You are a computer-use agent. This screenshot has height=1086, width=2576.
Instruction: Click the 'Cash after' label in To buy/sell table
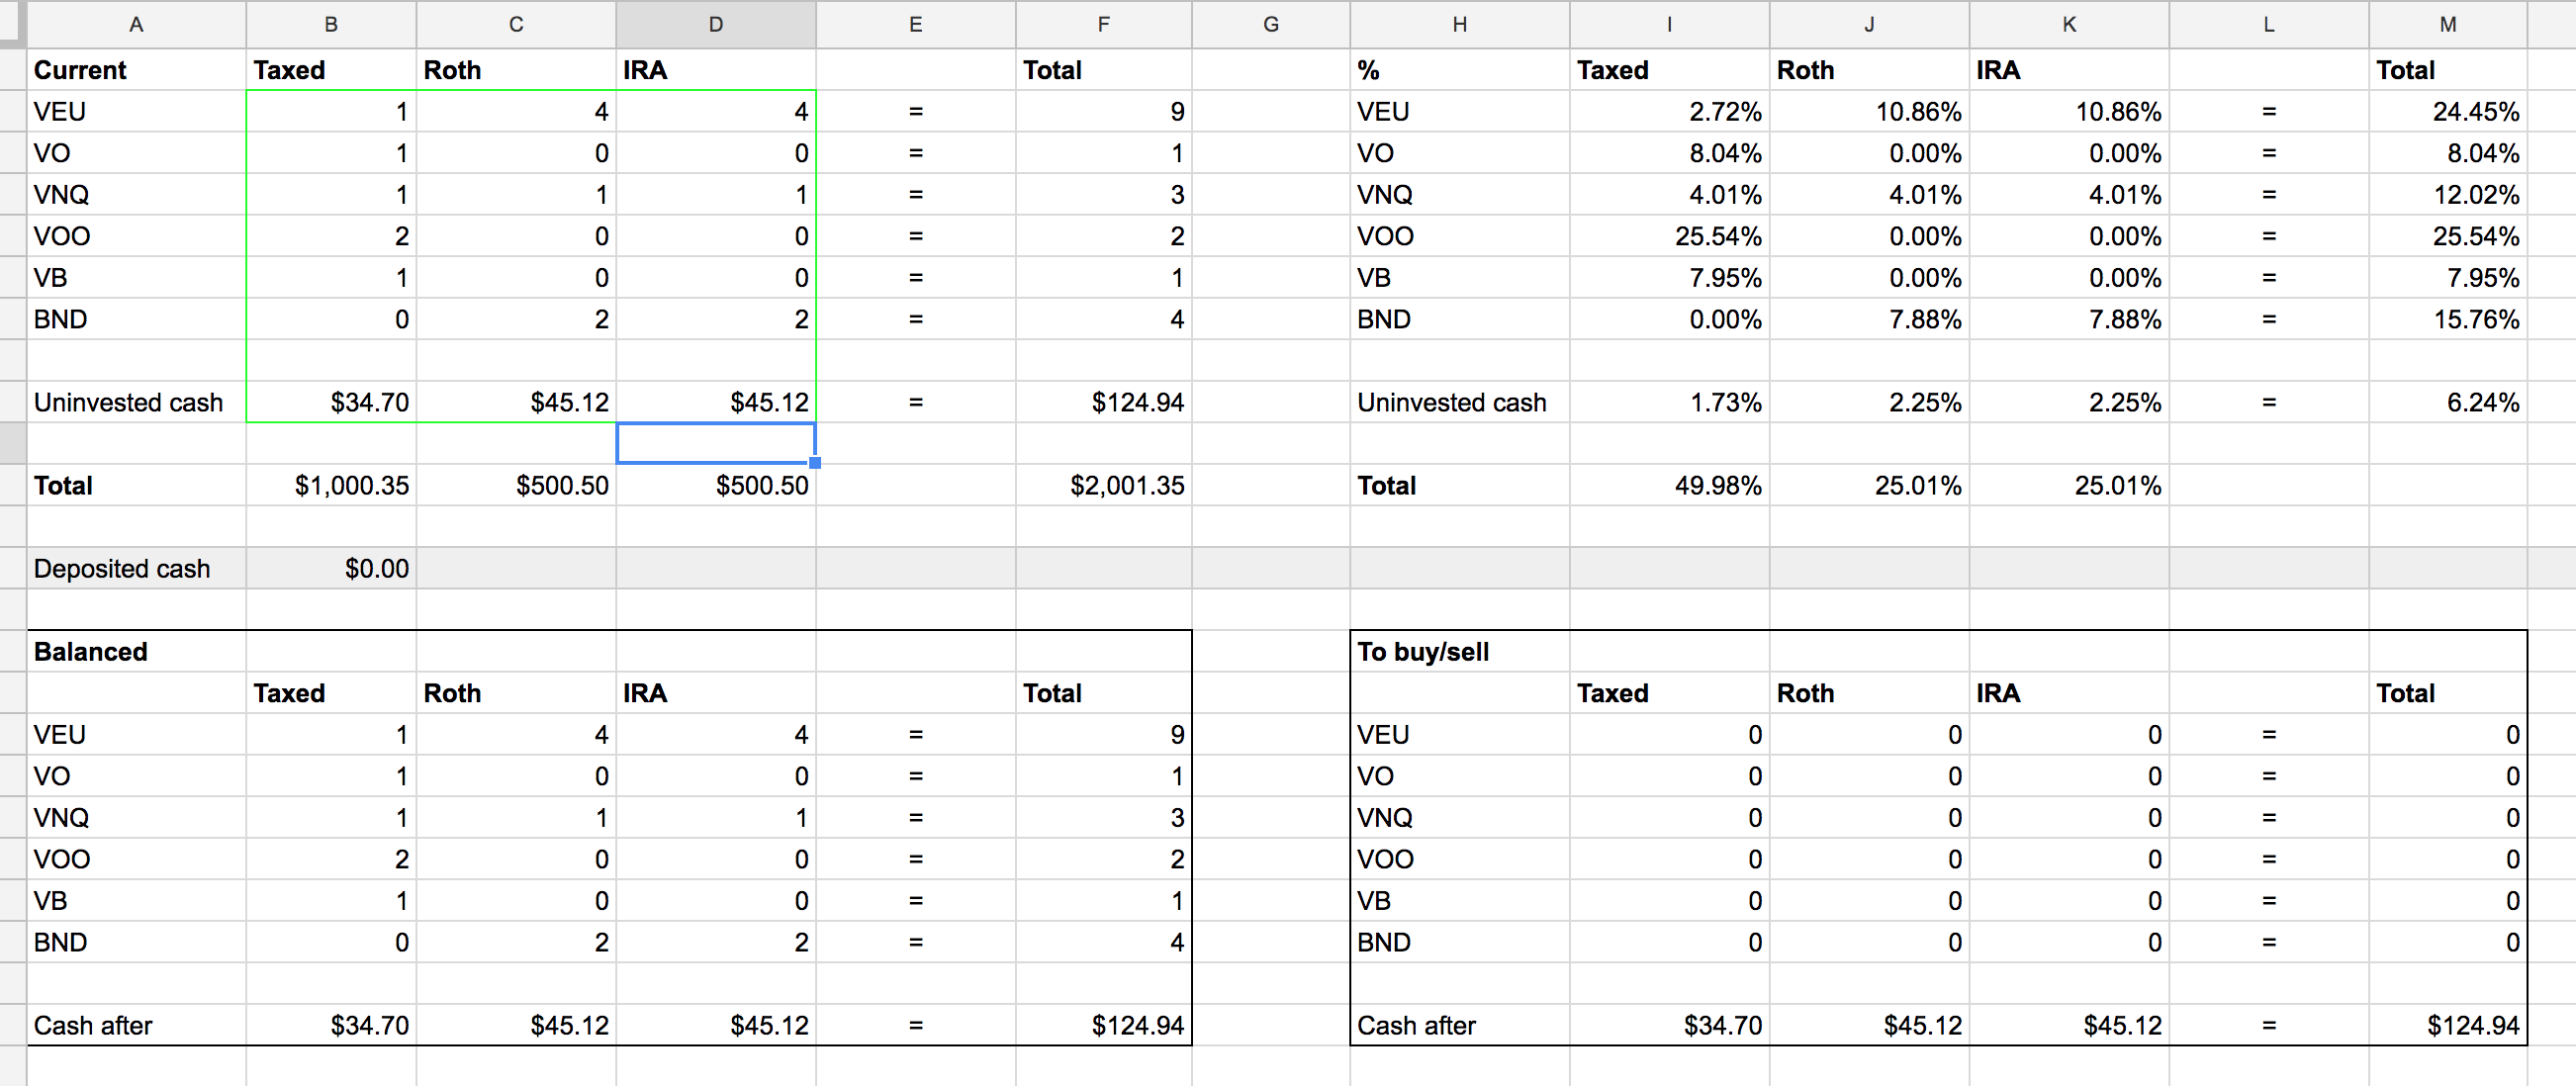tap(1416, 1025)
